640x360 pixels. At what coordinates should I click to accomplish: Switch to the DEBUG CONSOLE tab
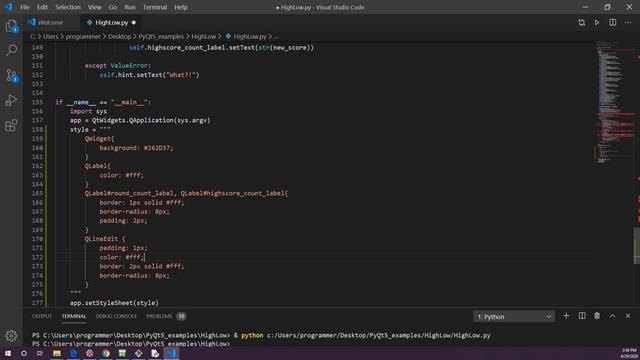click(x=116, y=316)
